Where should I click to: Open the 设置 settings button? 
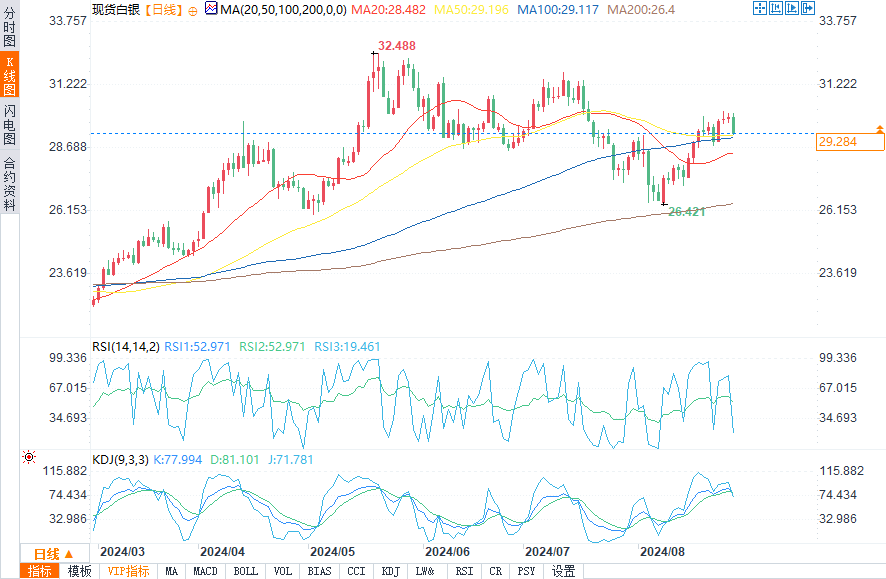pos(564,571)
